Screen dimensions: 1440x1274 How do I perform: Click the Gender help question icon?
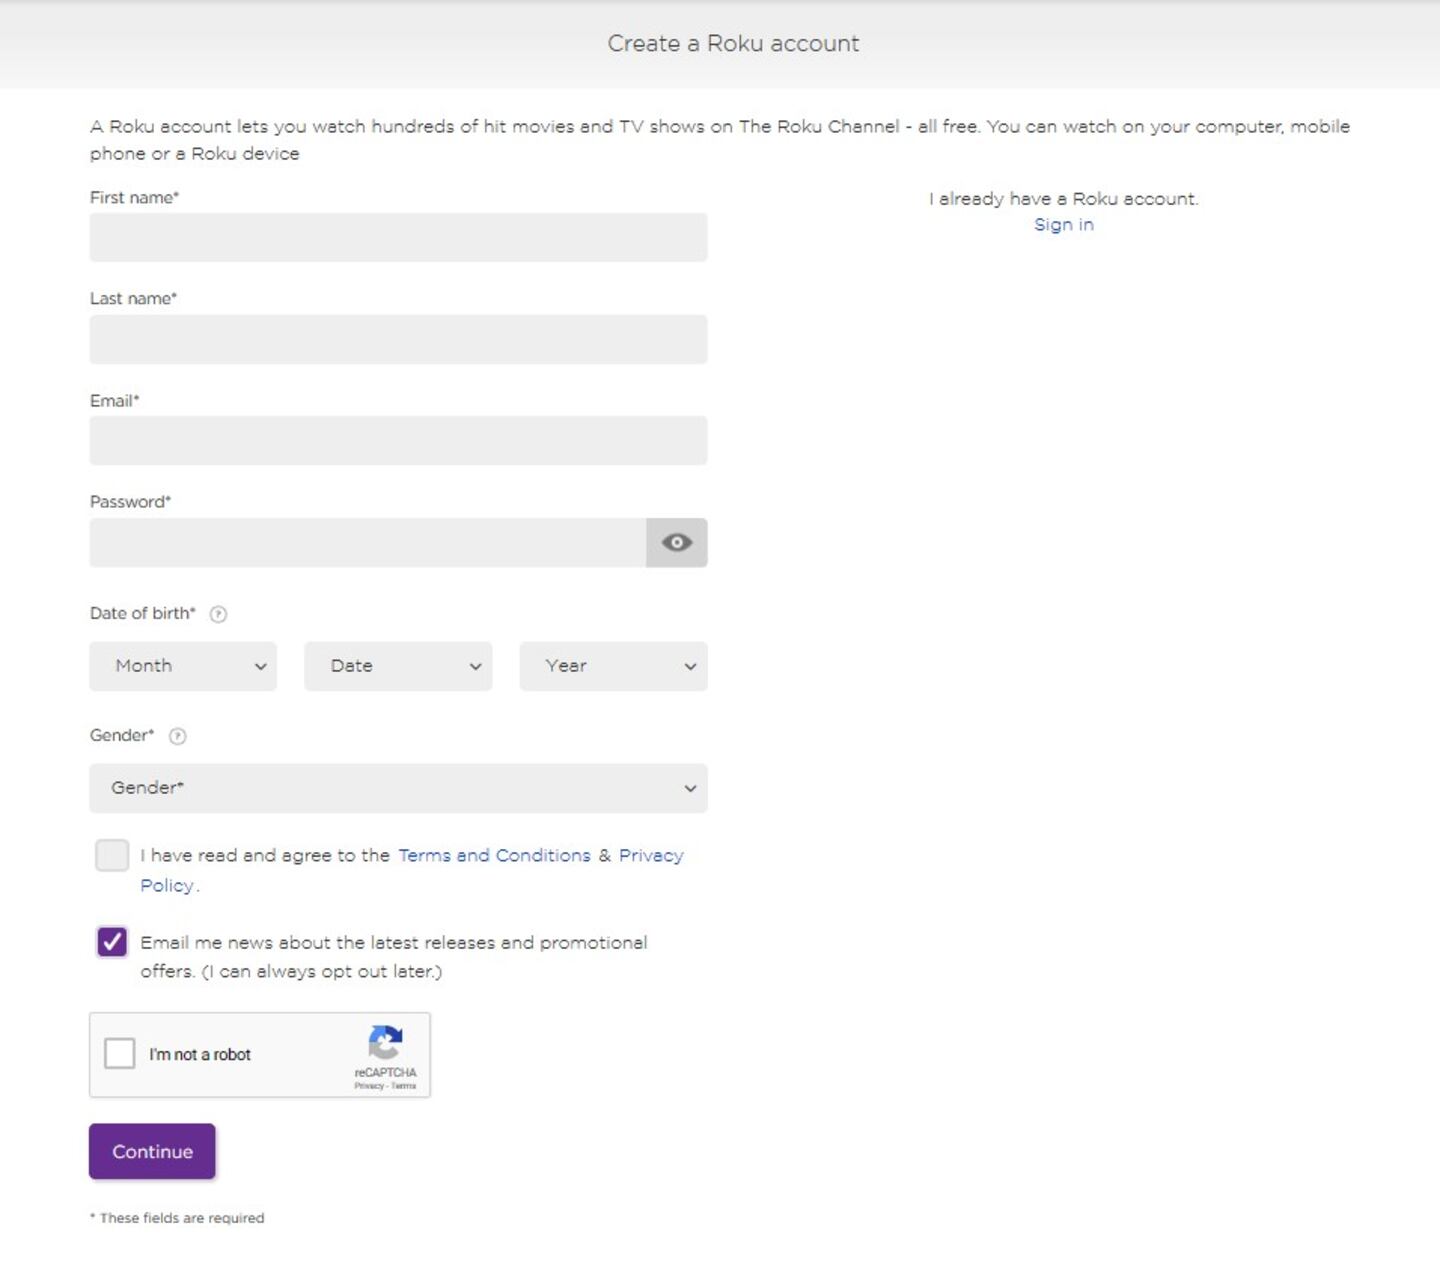click(x=178, y=736)
